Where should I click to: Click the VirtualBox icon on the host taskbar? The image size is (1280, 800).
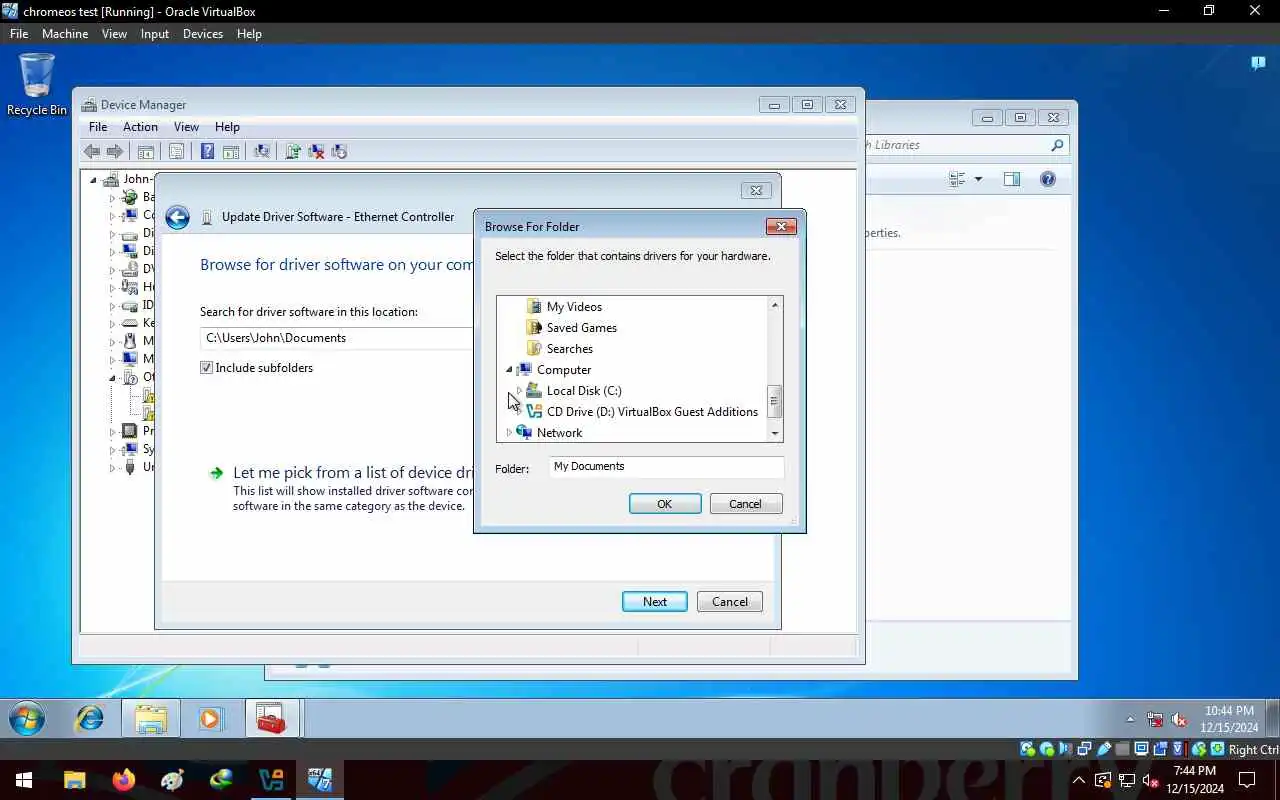click(272, 779)
